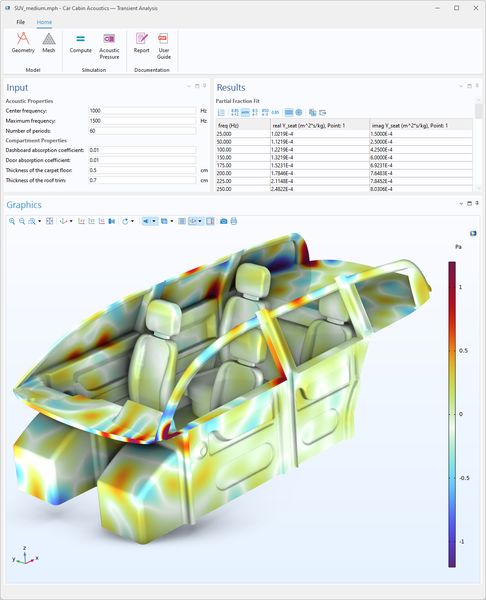
Task: Click the Number of periods field
Action: point(142,131)
